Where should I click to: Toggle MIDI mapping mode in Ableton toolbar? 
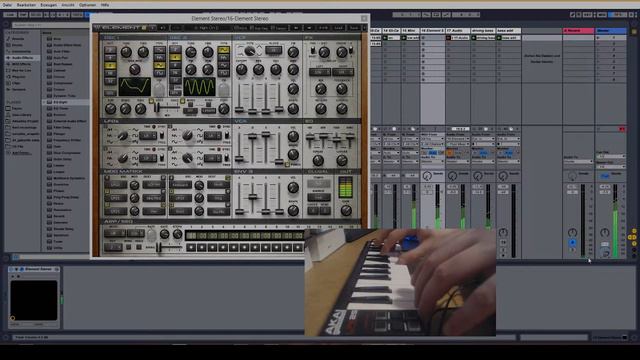602,15
